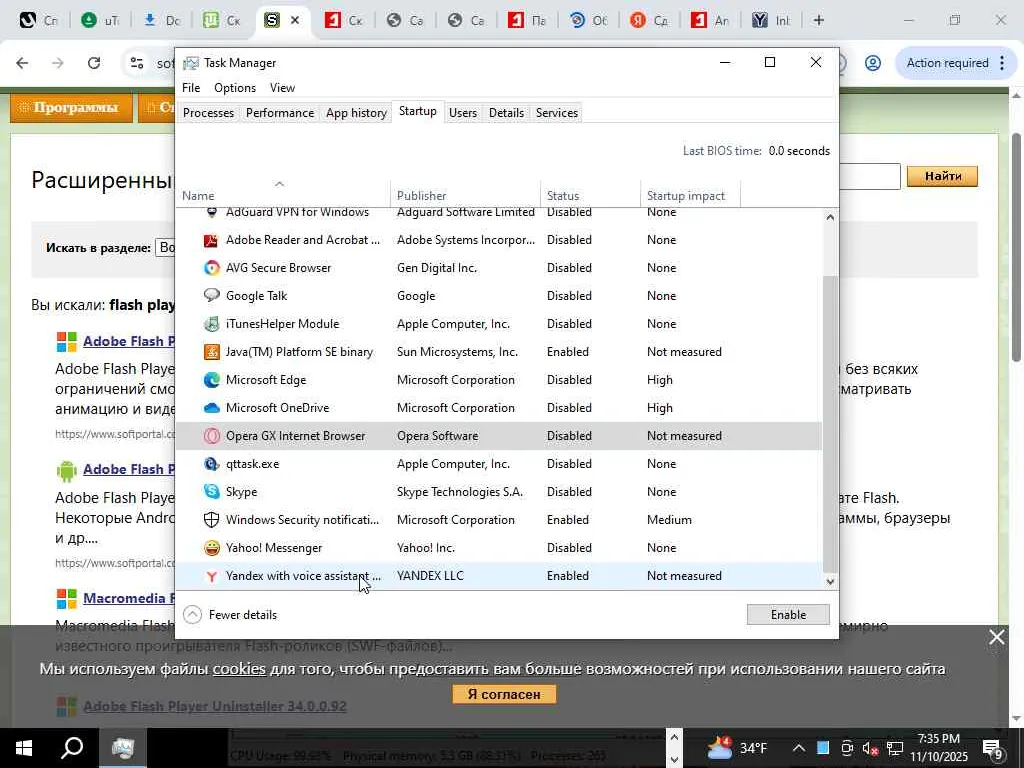Screen dimensions: 1024x768
Task: Switch to the Performance tab
Action: click(x=280, y=113)
